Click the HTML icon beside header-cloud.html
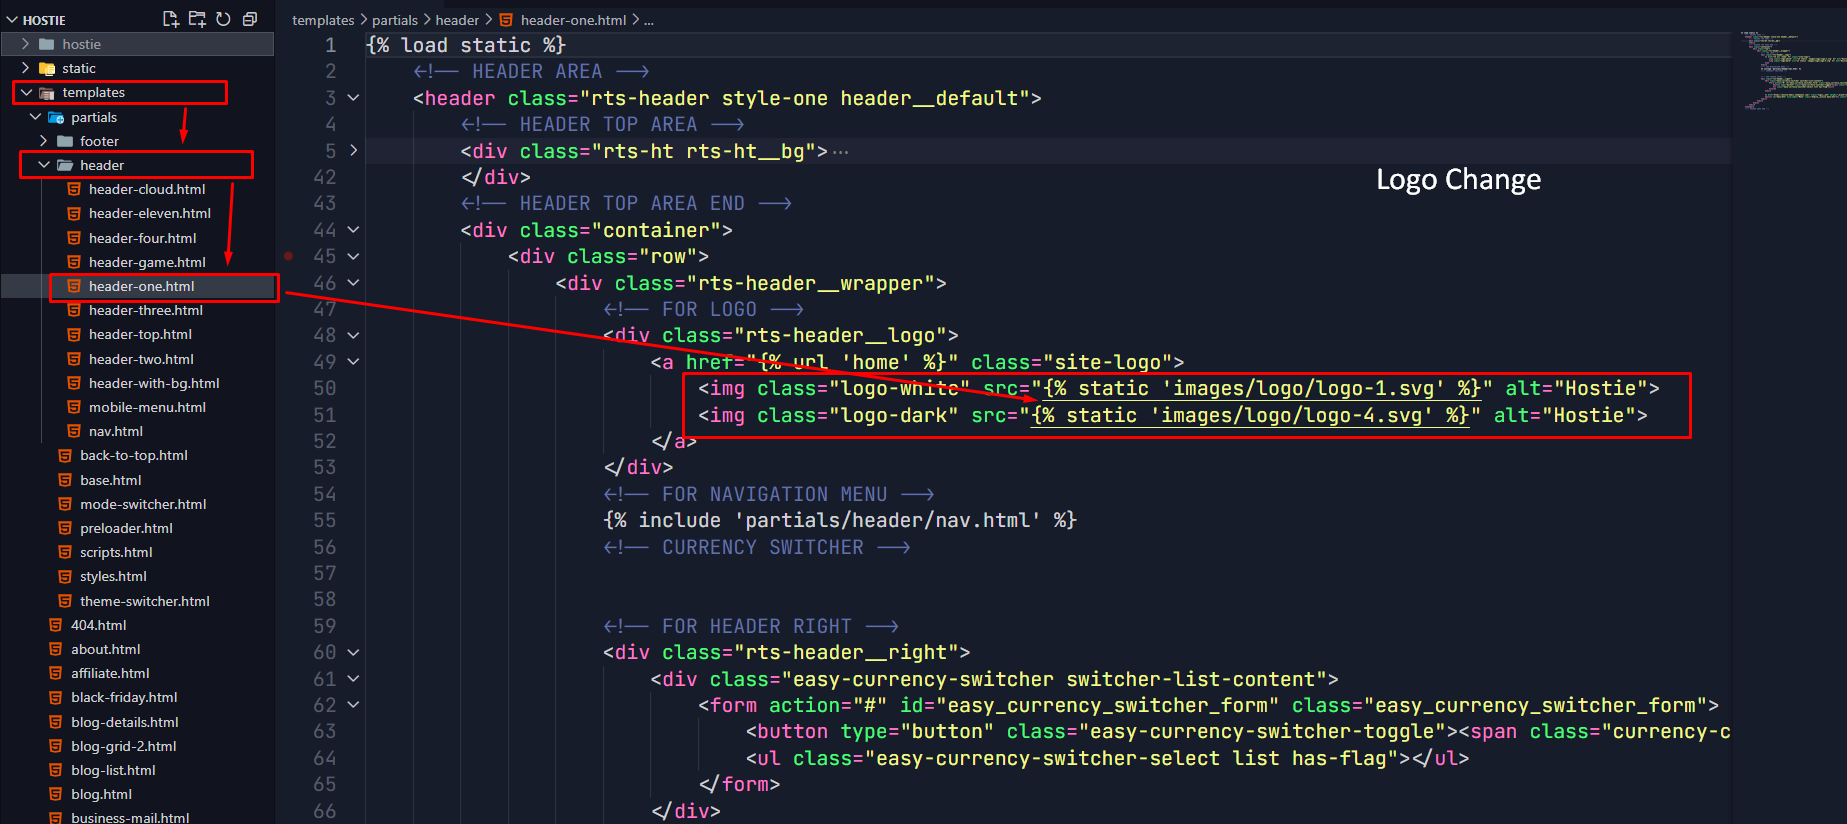Image resolution: width=1847 pixels, height=824 pixels. 74,189
